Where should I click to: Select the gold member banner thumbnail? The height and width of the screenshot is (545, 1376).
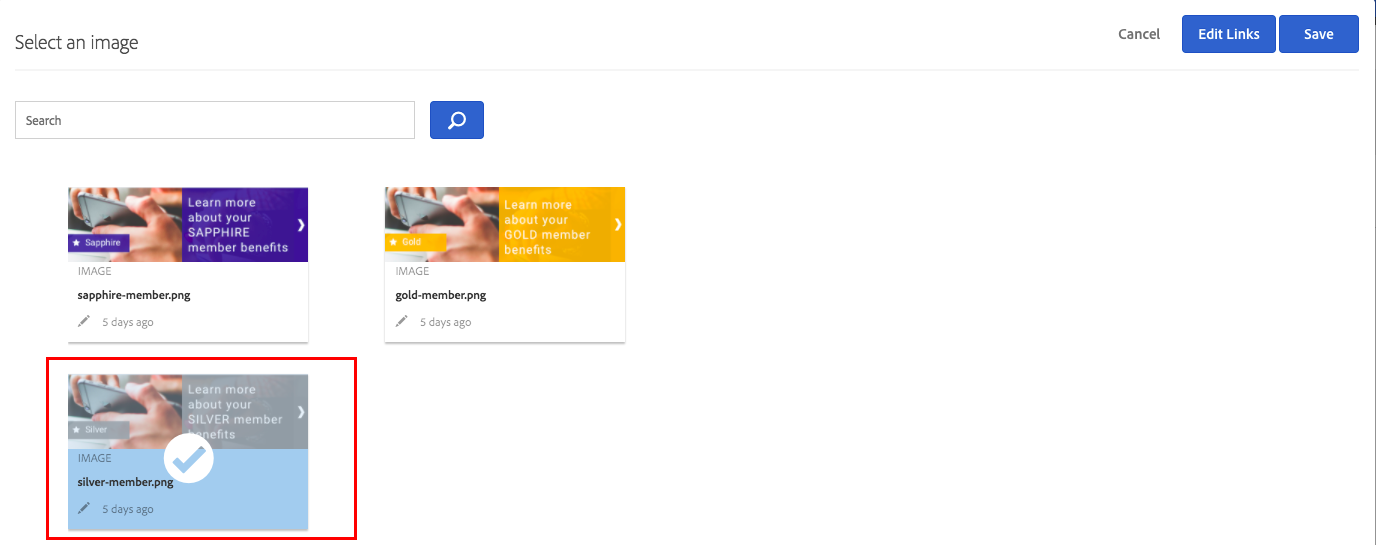pyautogui.click(x=505, y=224)
